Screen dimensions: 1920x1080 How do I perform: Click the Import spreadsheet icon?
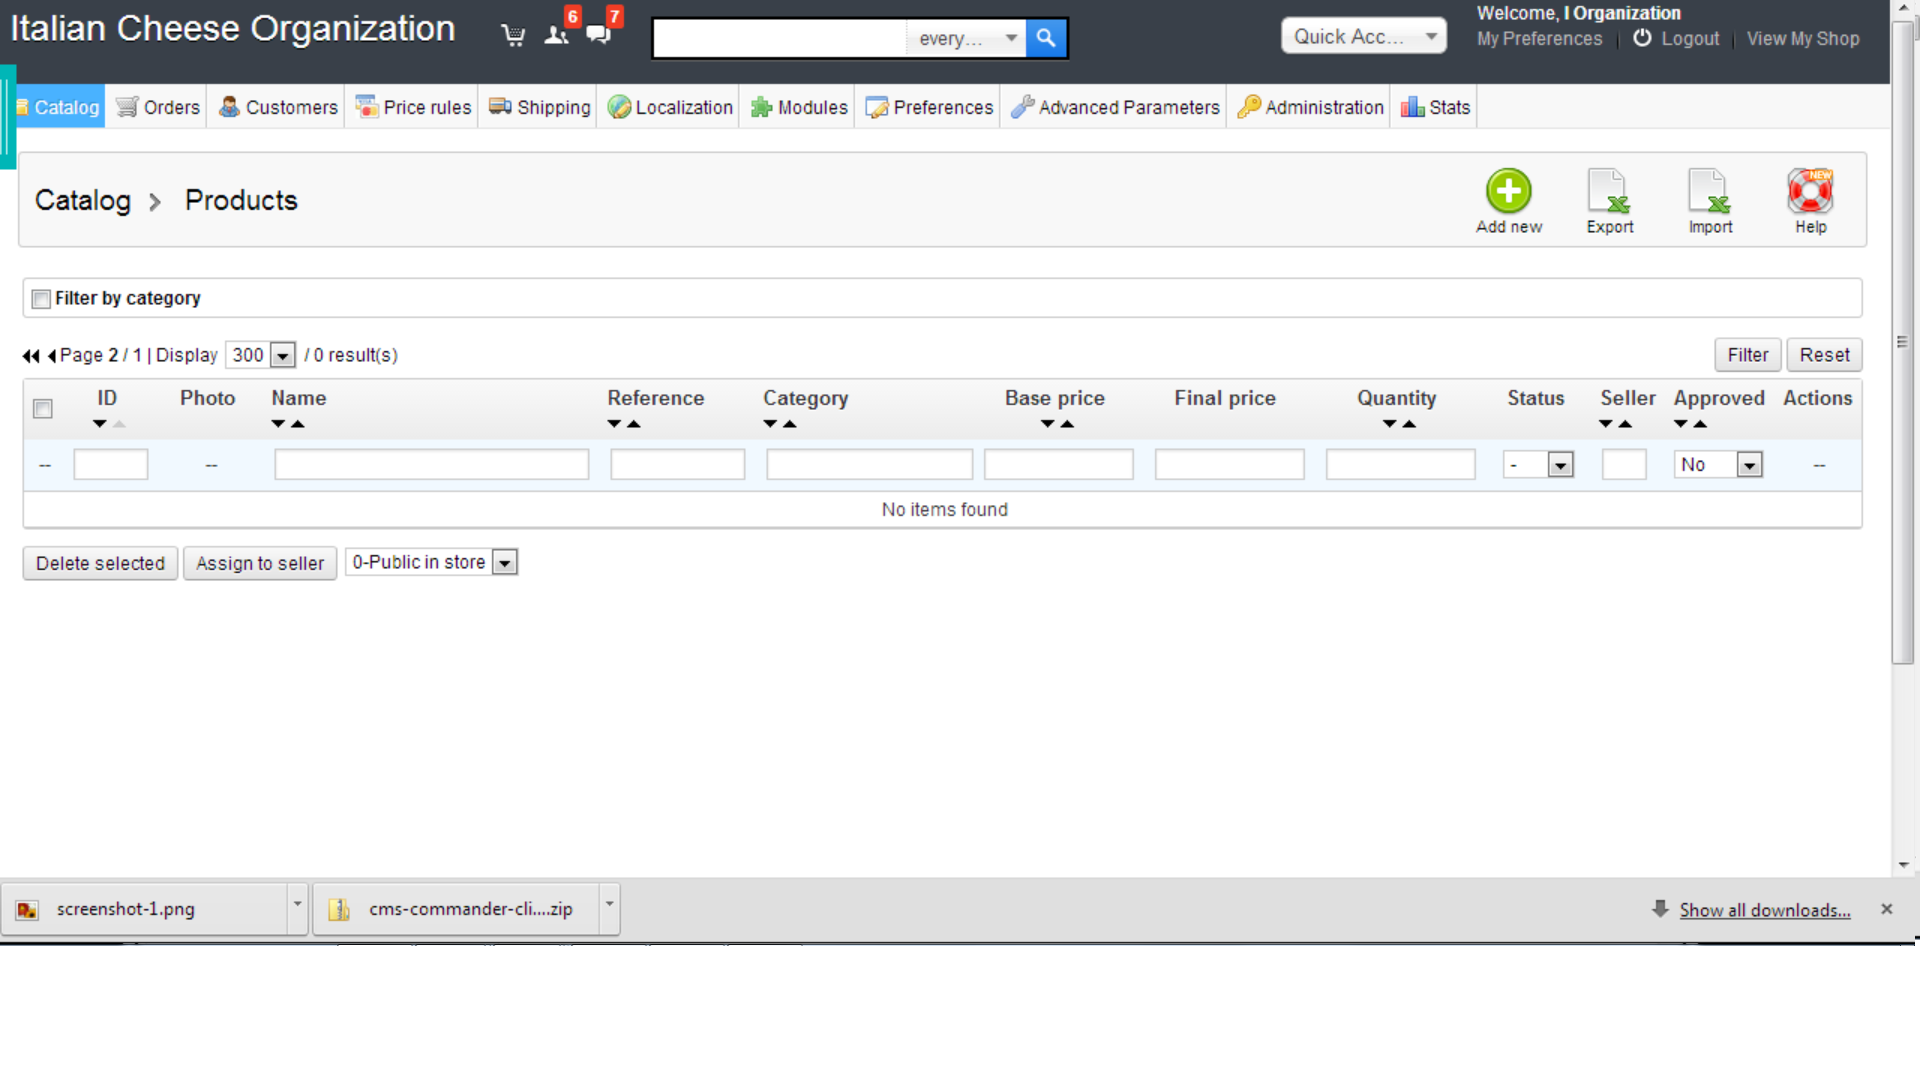pos(1709,191)
